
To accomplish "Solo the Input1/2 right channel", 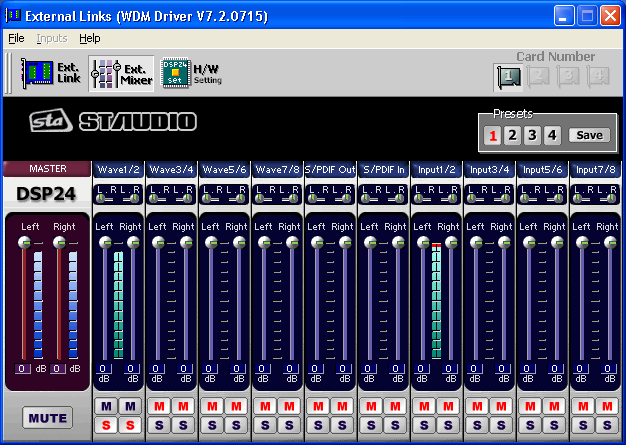I will coord(448,425).
